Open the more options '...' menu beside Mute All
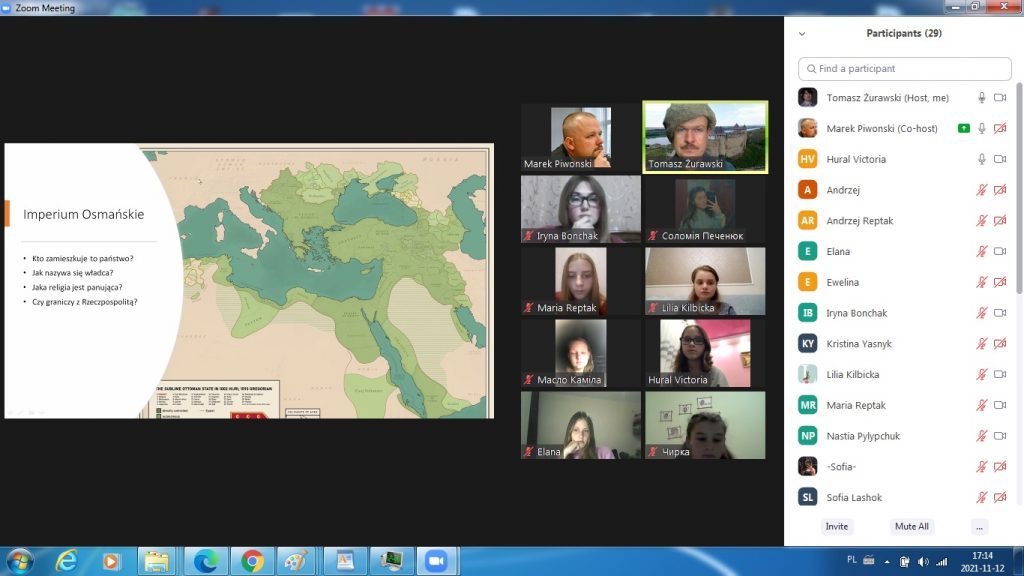This screenshot has width=1024, height=576. coord(979,526)
